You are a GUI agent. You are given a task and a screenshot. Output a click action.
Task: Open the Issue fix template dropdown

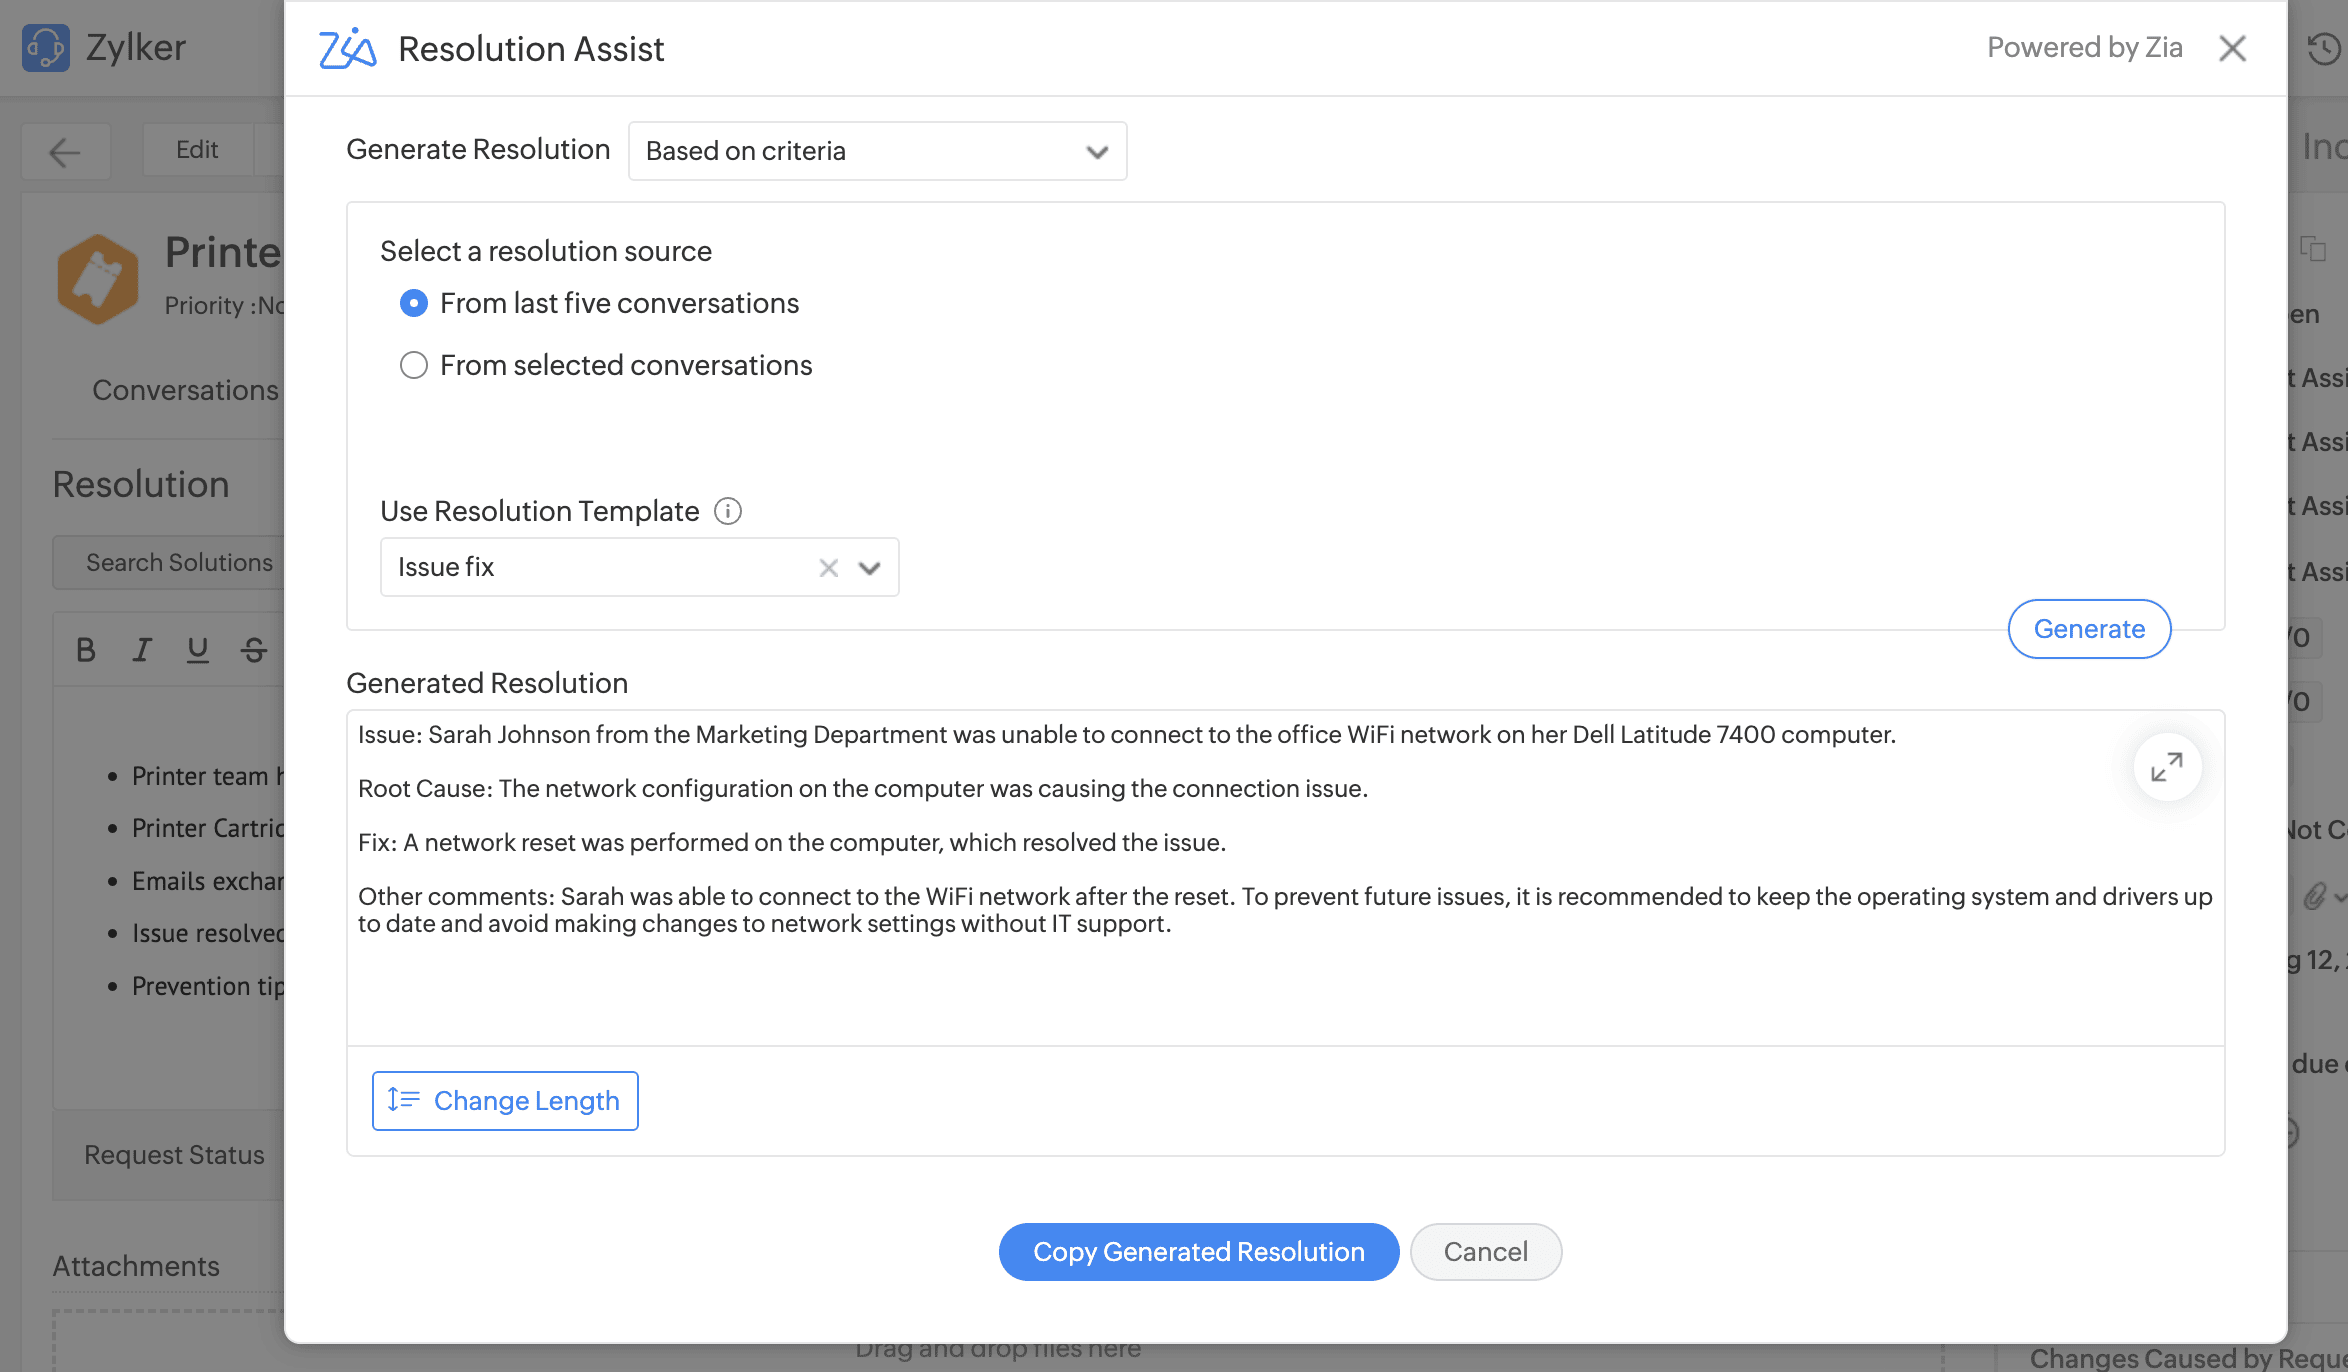click(x=868, y=567)
